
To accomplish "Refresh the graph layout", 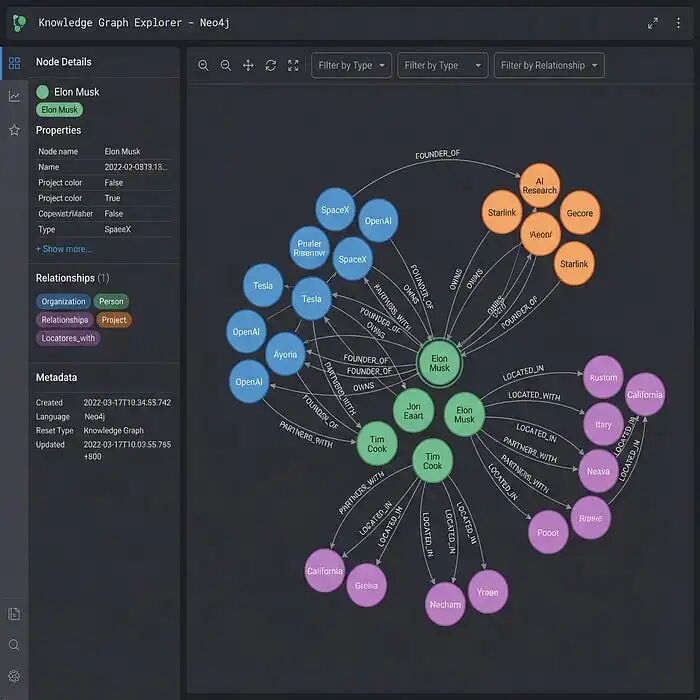I will click(271, 66).
